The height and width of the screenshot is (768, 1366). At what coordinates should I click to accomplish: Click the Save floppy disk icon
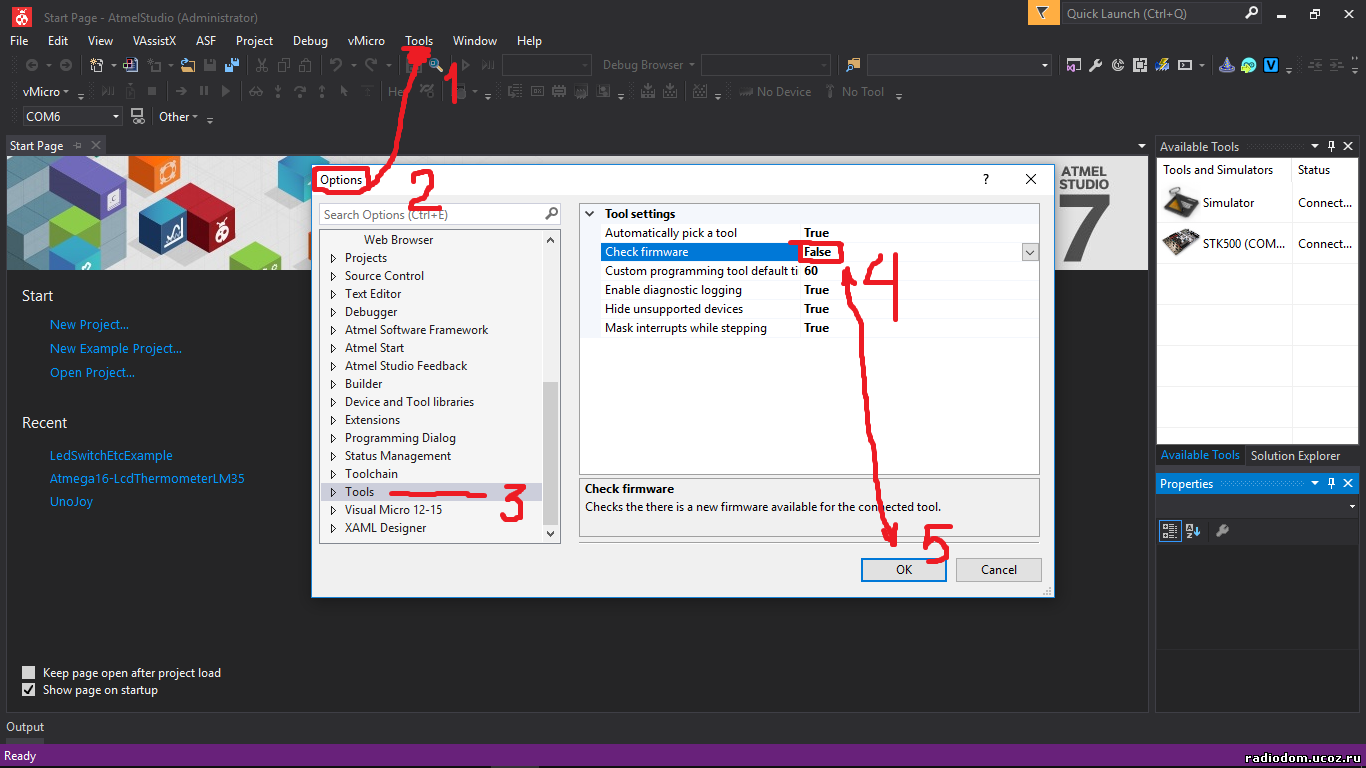click(210, 65)
